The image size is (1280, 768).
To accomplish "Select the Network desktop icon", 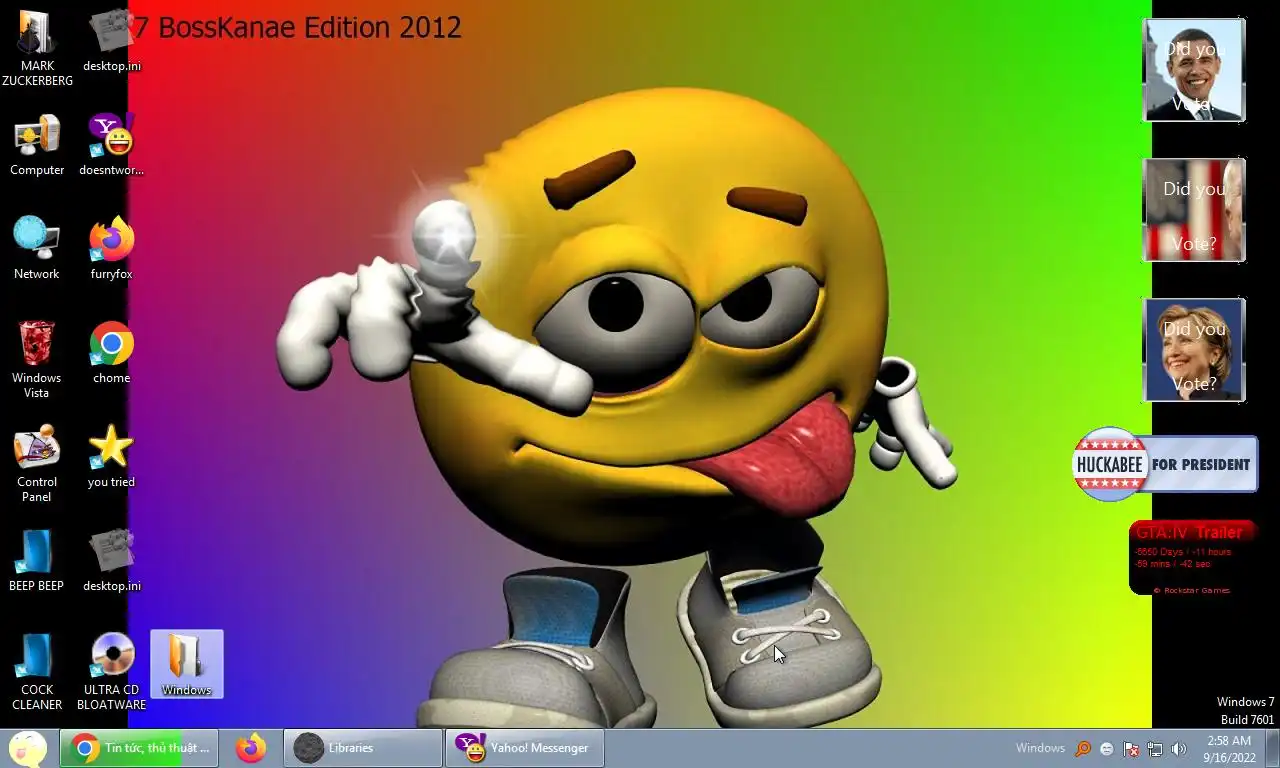I will pyautogui.click(x=37, y=249).
